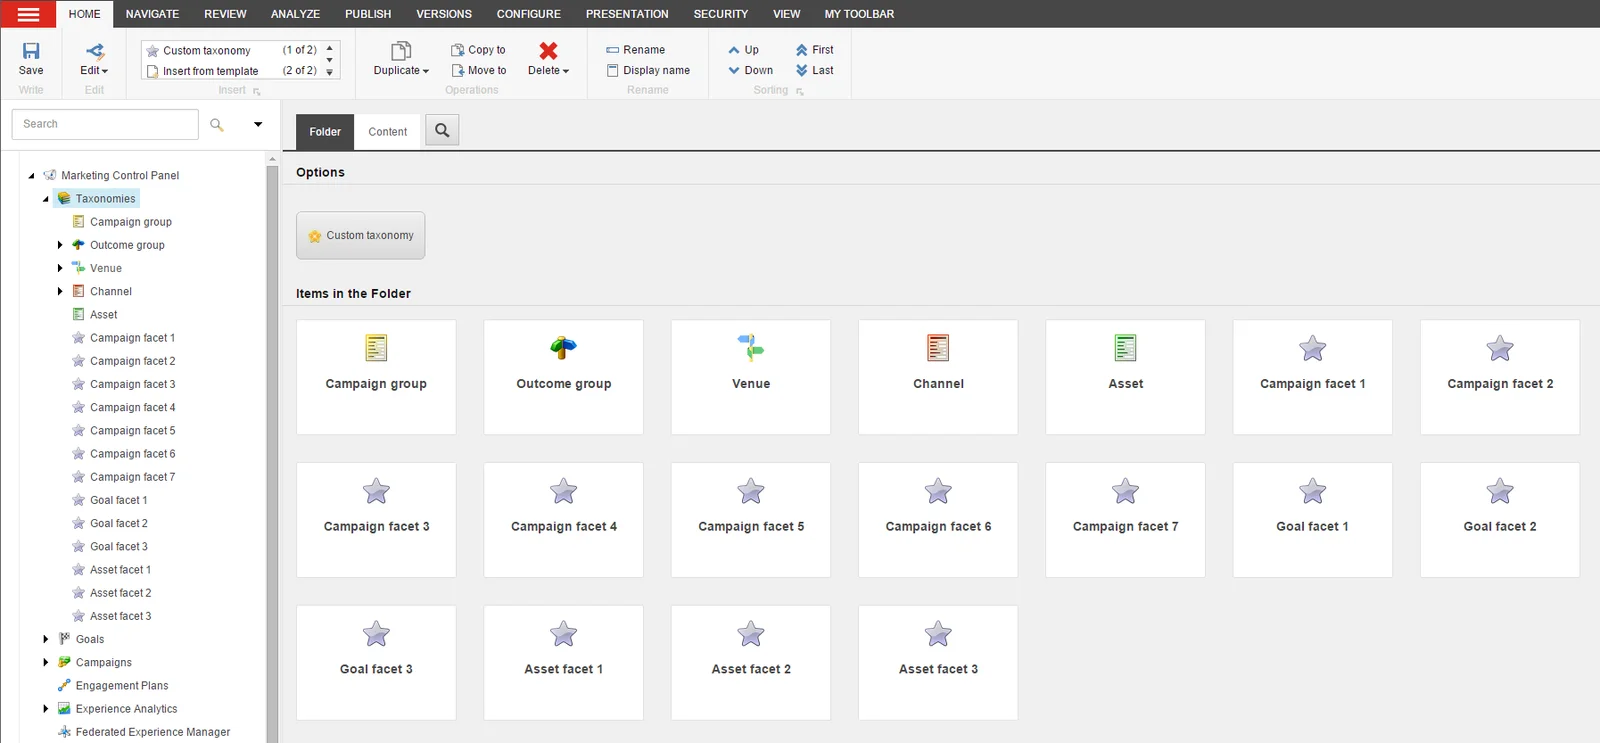Click the Custom taxonomy option button
1600x743 pixels.
pyautogui.click(x=361, y=235)
